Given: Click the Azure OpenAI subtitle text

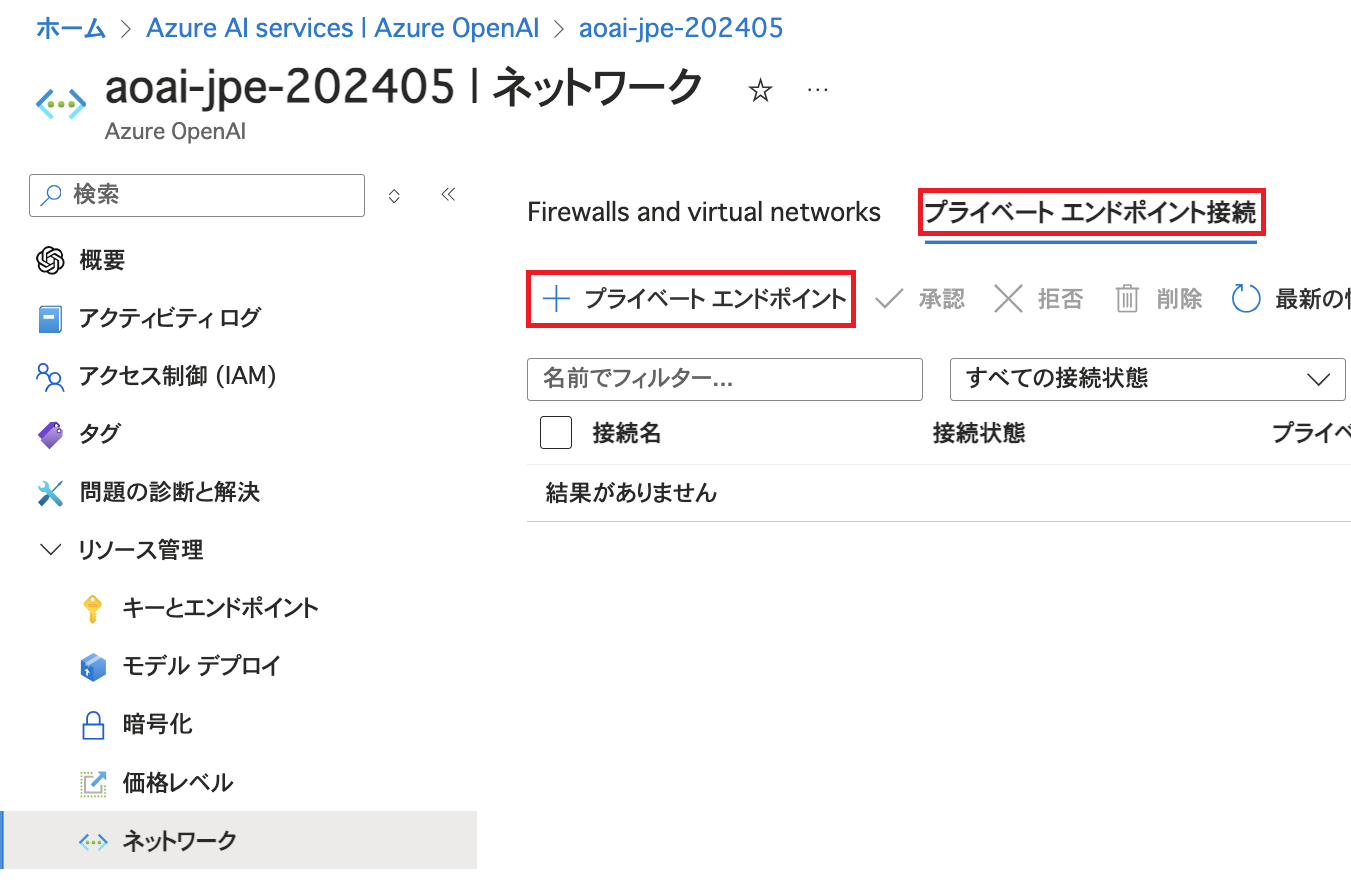Looking at the screenshot, I should point(175,131).
